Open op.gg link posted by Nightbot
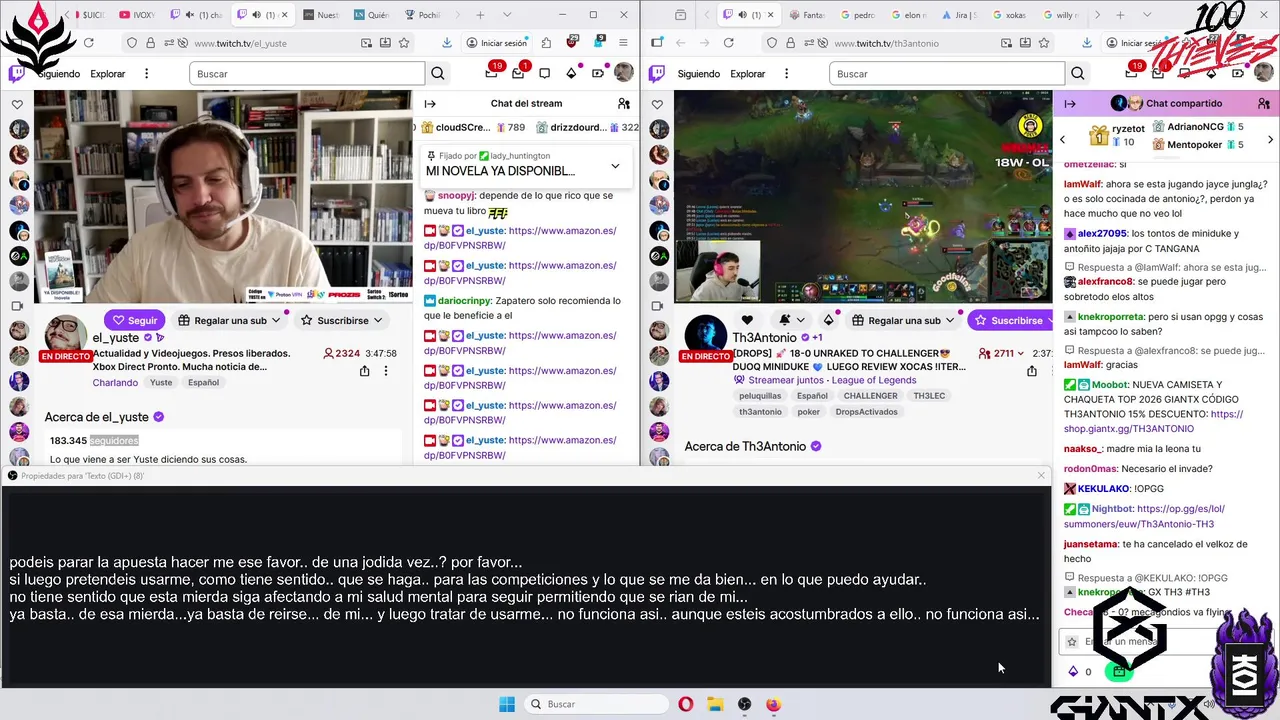 tap(1145, 516)
